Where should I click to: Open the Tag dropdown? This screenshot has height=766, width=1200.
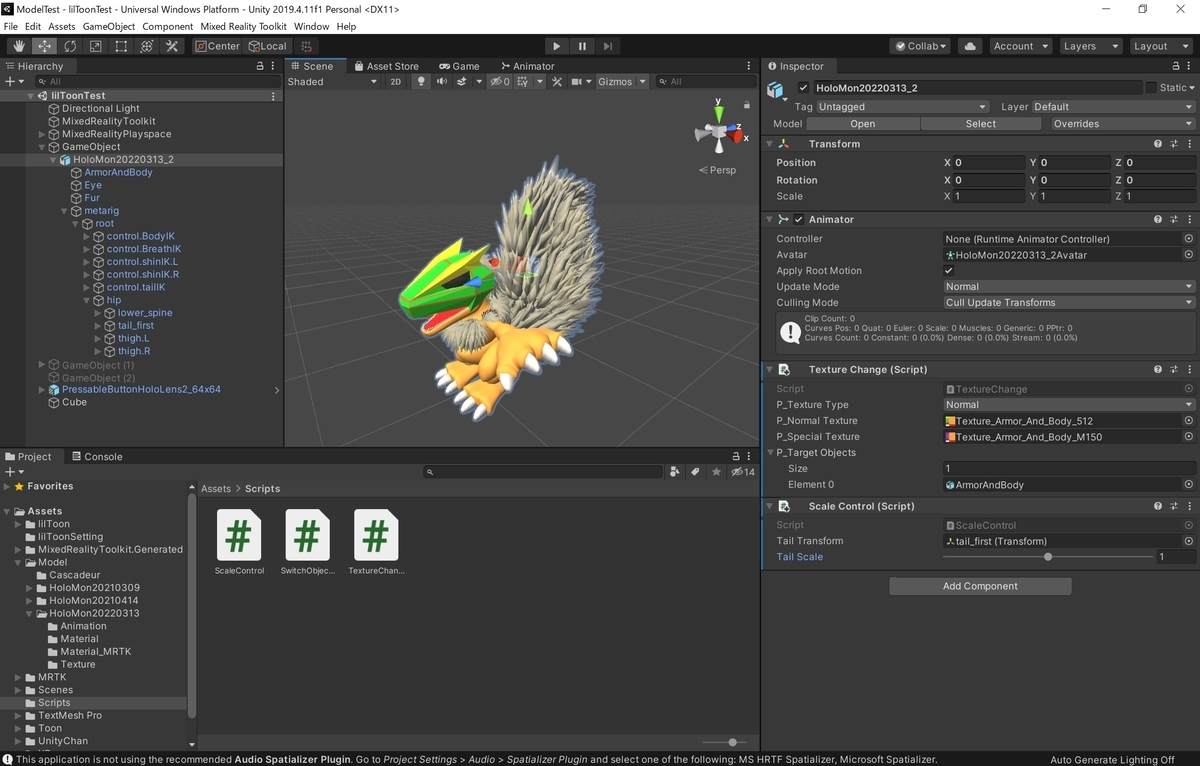pos(902,106)
